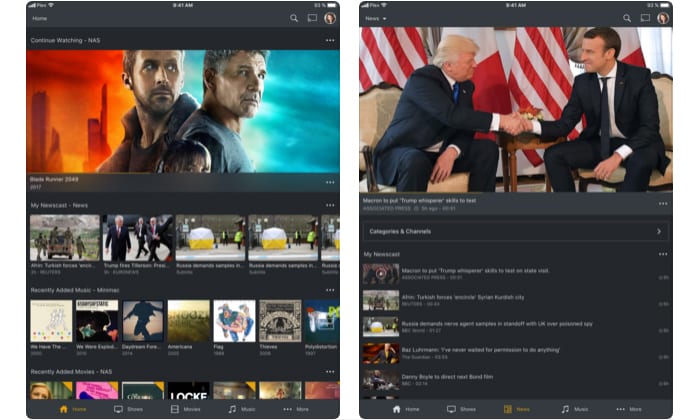Open search on the left Home screen
The height and width of the screenshot is (420, 700).
[294, 18]
